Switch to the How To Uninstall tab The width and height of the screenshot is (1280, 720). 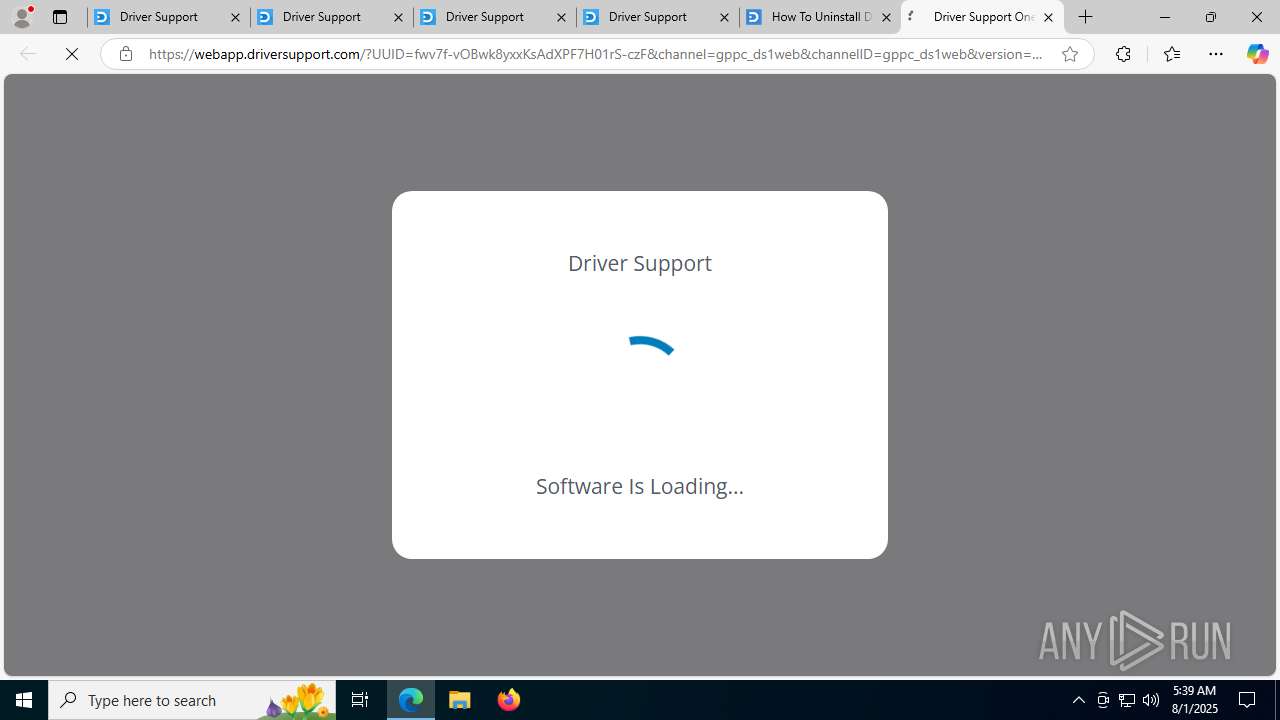click(820, 17)
